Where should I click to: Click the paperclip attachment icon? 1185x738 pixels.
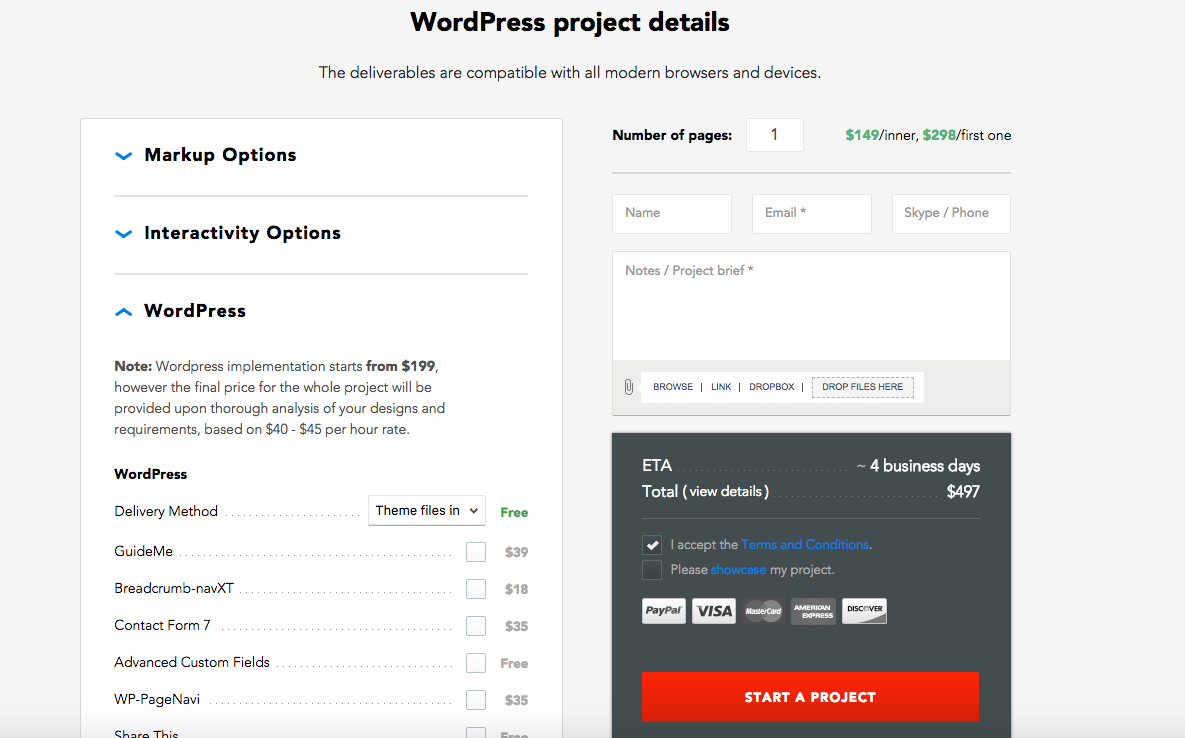[628, 387]
